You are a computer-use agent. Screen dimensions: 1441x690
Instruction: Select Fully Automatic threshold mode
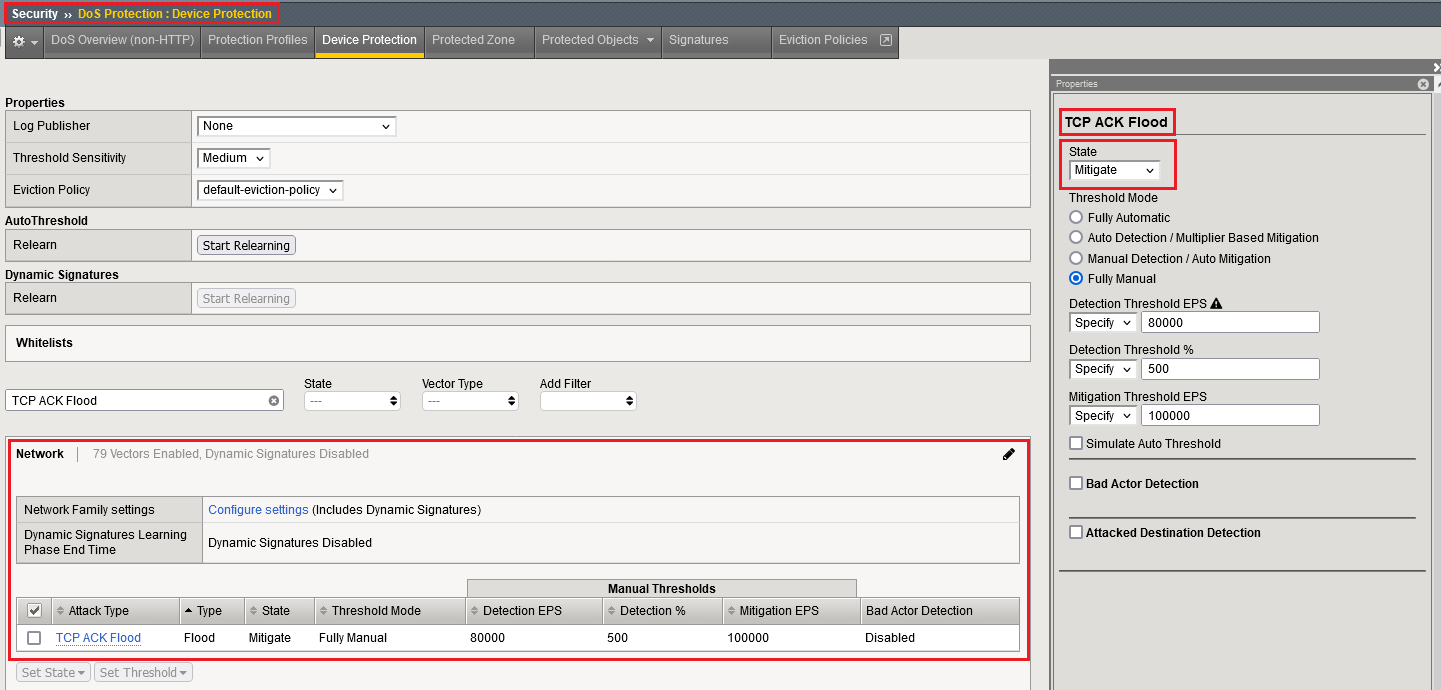point(1076,218)
